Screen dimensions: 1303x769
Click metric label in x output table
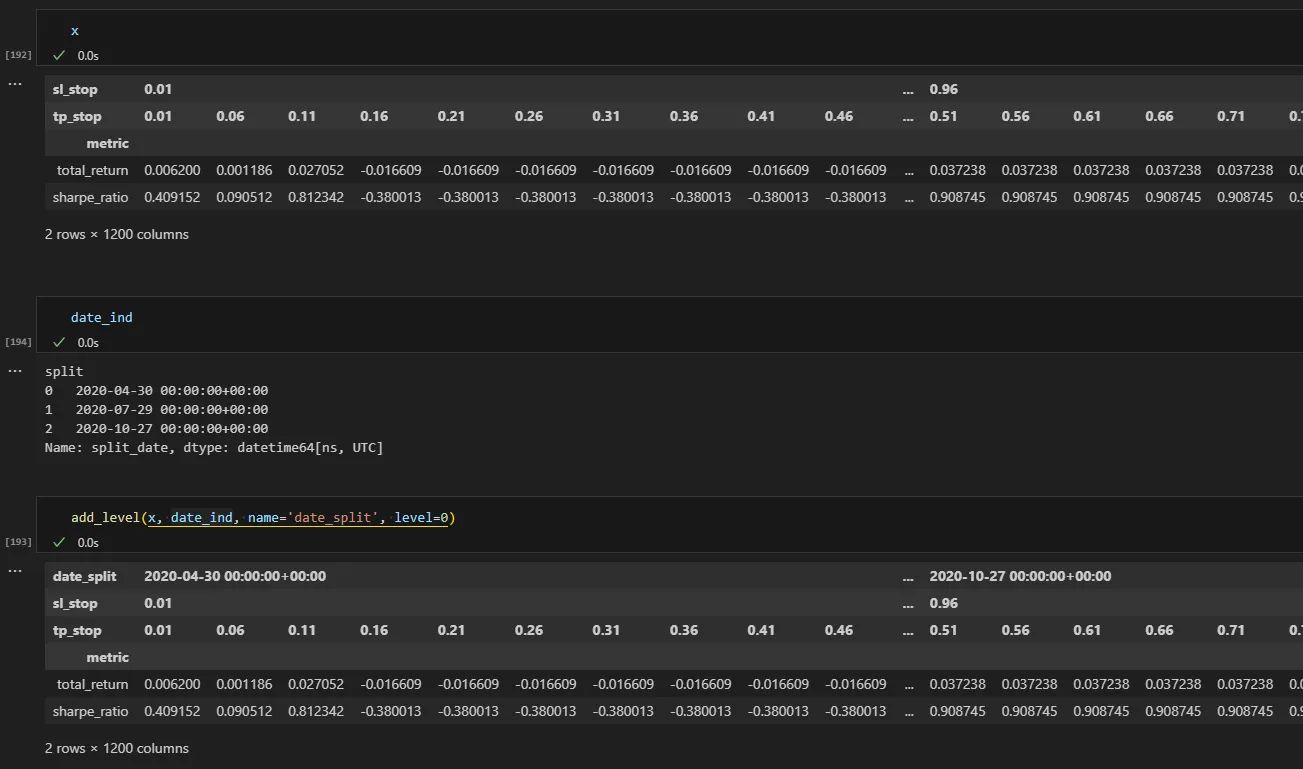point(108,144)
